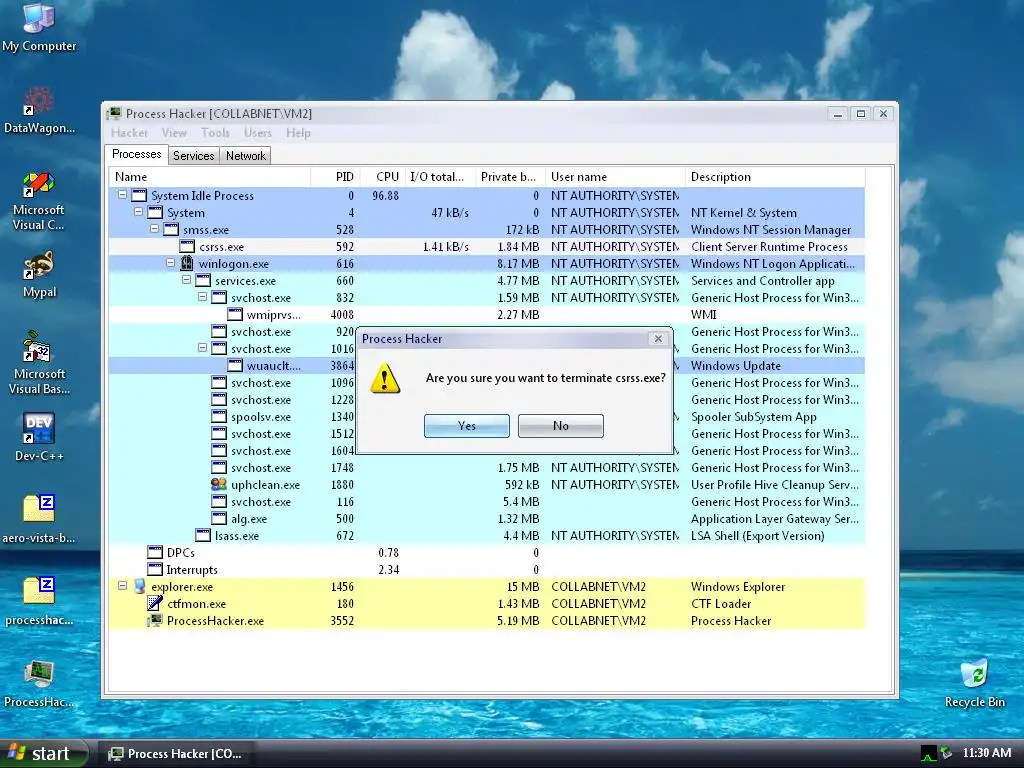This screenshot has height=768, width=1024.
Task: Select Microsoft Visual C++ desktop icon
Action: (x=39, y=201)
